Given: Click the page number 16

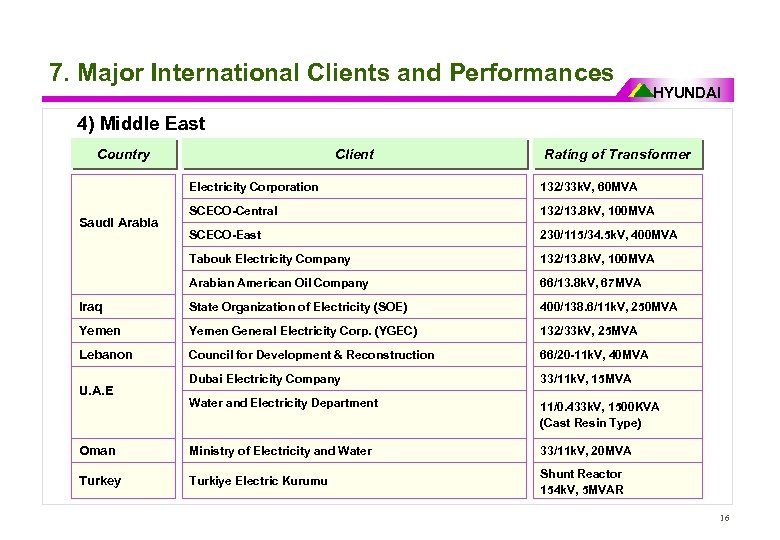Looking at the screenshot, I should (725, 518).
